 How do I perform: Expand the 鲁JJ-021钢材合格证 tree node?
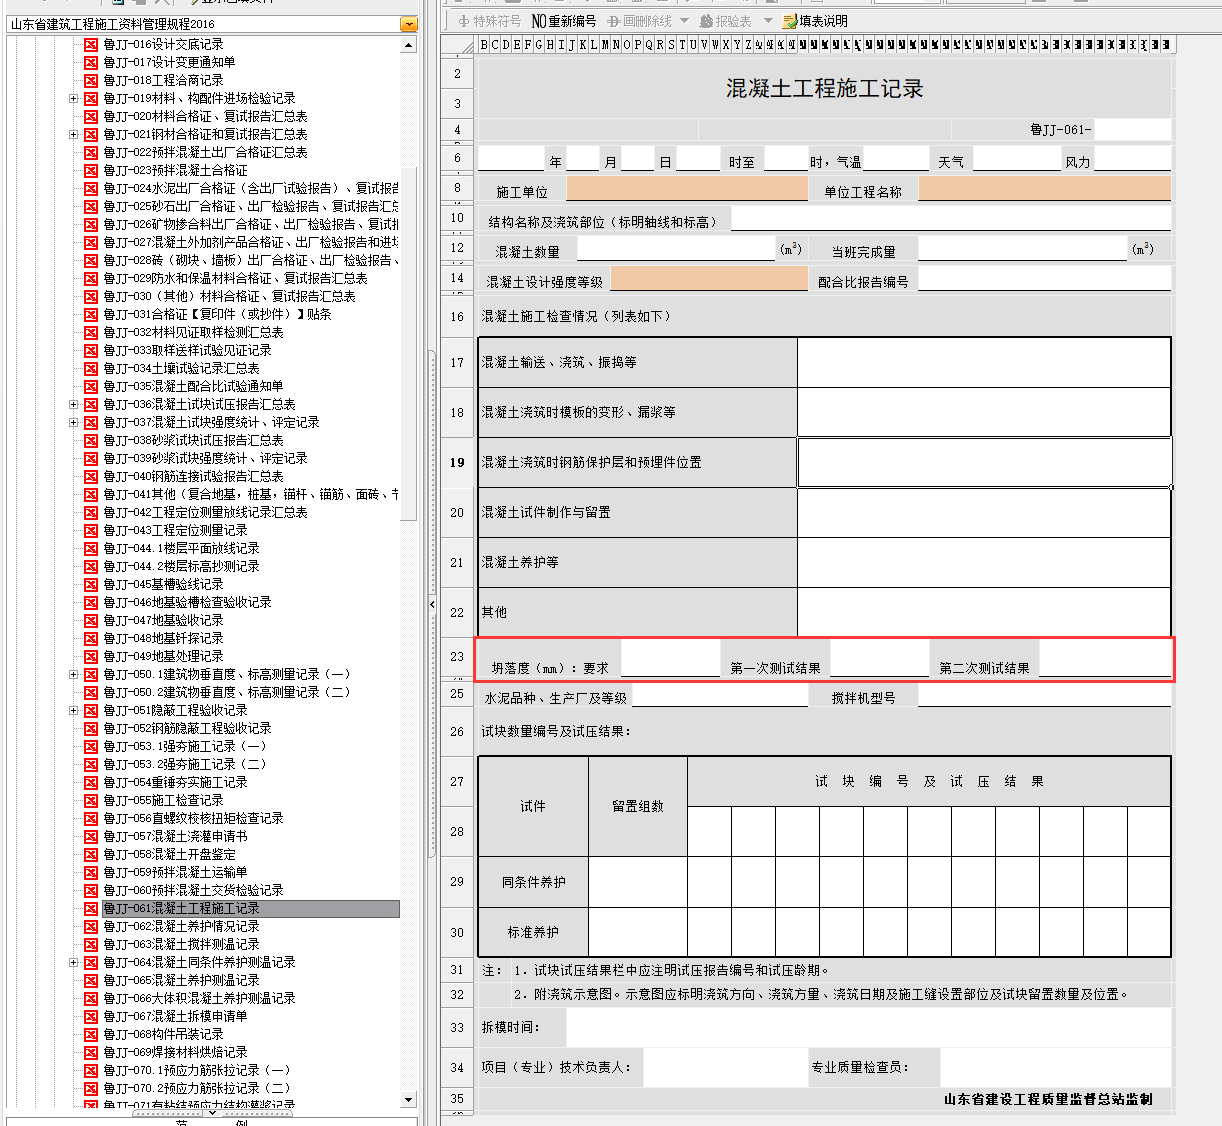[73, 134]
